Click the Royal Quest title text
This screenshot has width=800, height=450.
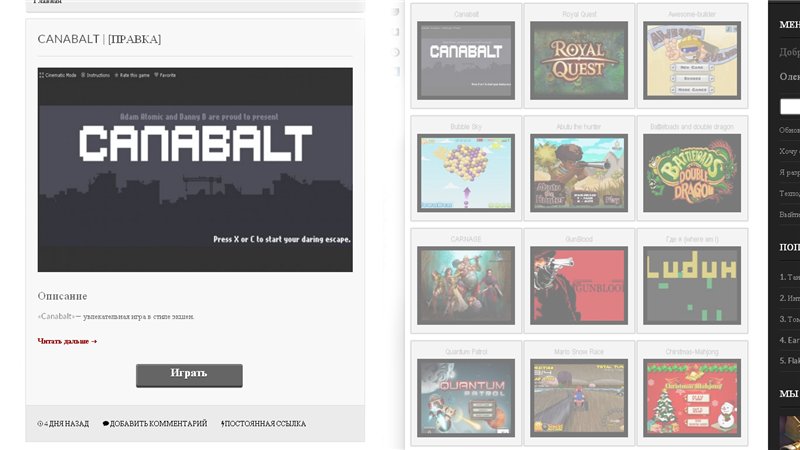coord(579,14)
